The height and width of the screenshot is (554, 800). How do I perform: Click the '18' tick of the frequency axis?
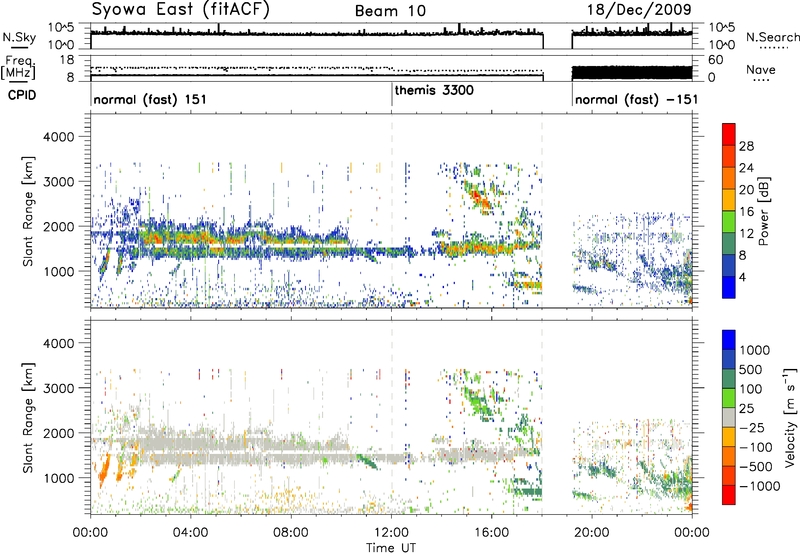(67, 60)
